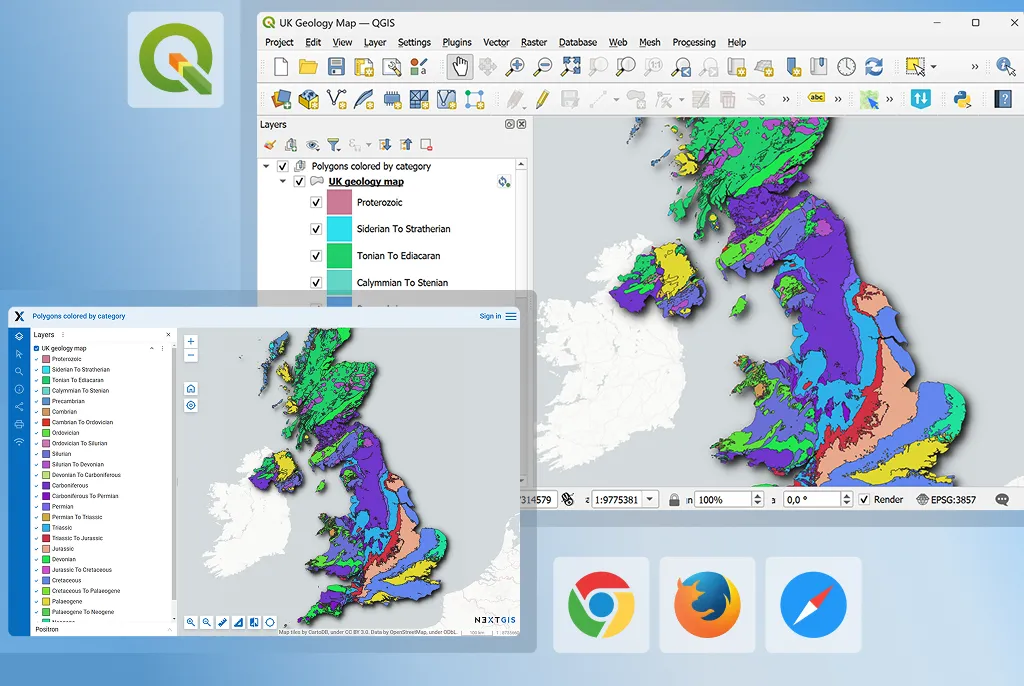The height and width of the screenshot is (686, 1024).
Task: Toggle the Cambrian checkmark in web legend
Action: (37, 412)
